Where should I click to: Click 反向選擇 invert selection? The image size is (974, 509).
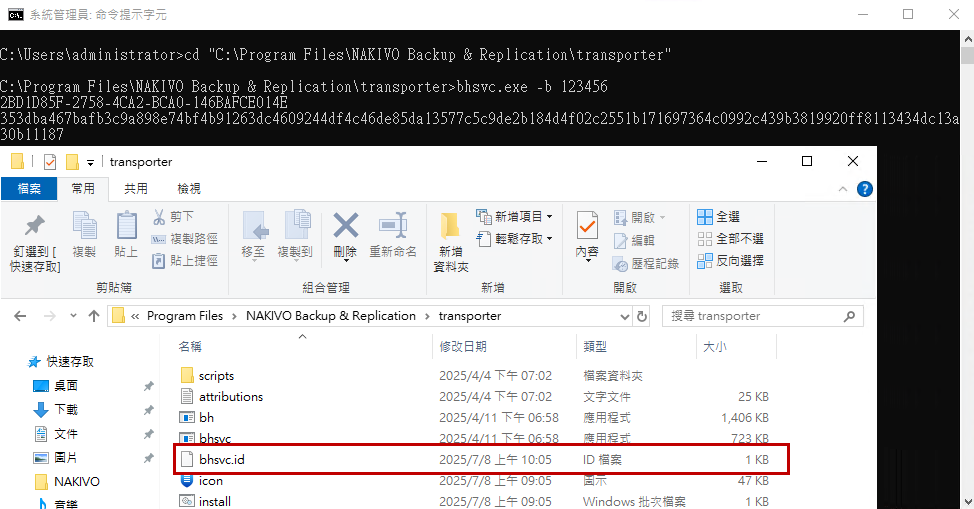point(730,260)
